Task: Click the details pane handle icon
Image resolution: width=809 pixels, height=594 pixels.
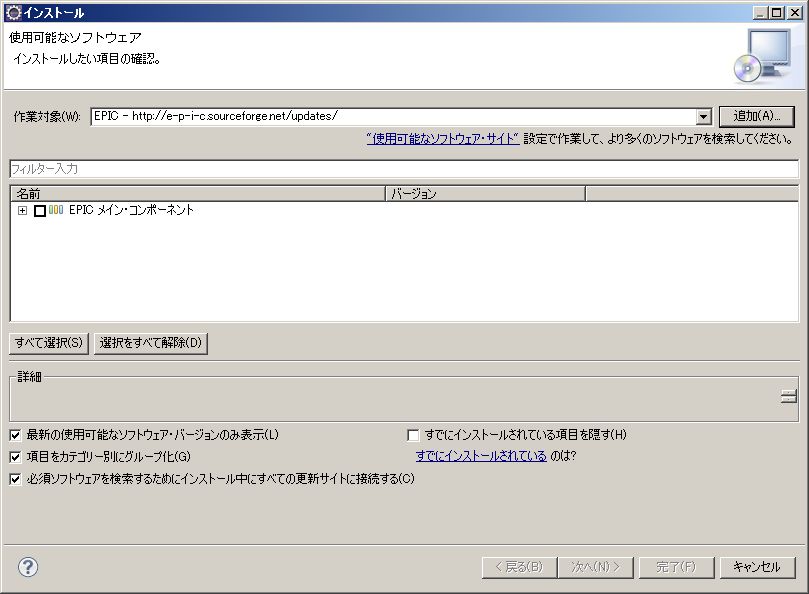Action: pos(788,396)
